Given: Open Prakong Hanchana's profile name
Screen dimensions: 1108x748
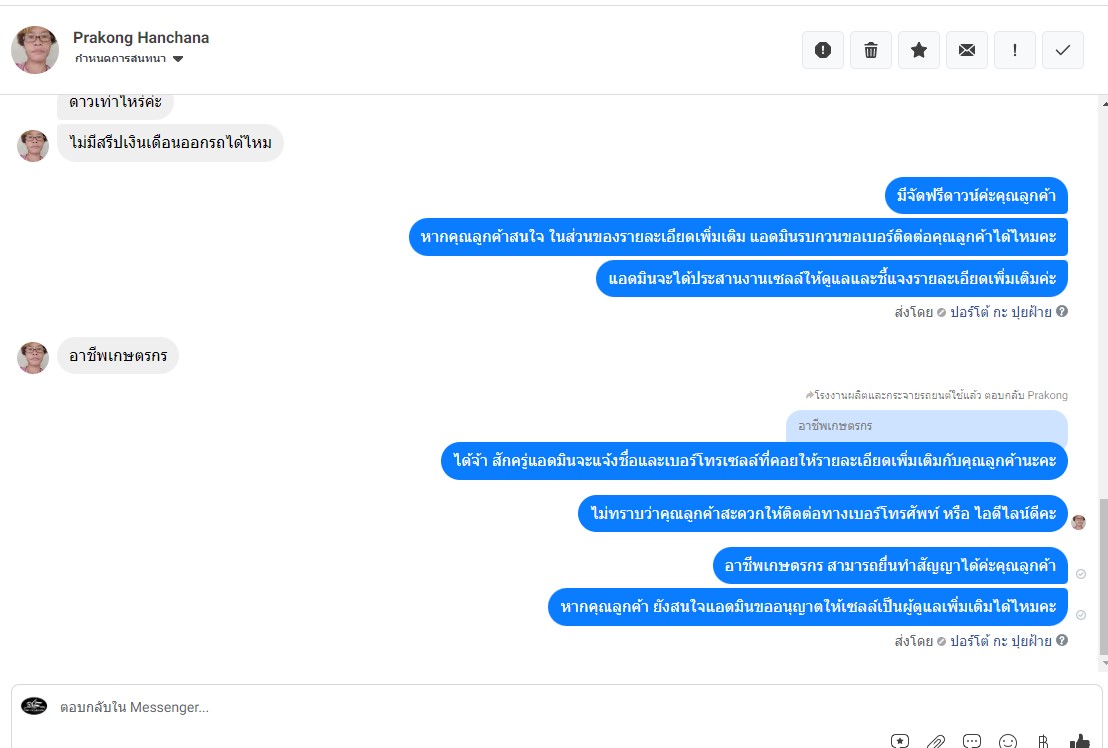Looking at the screenshot, I should coord(141,37).
